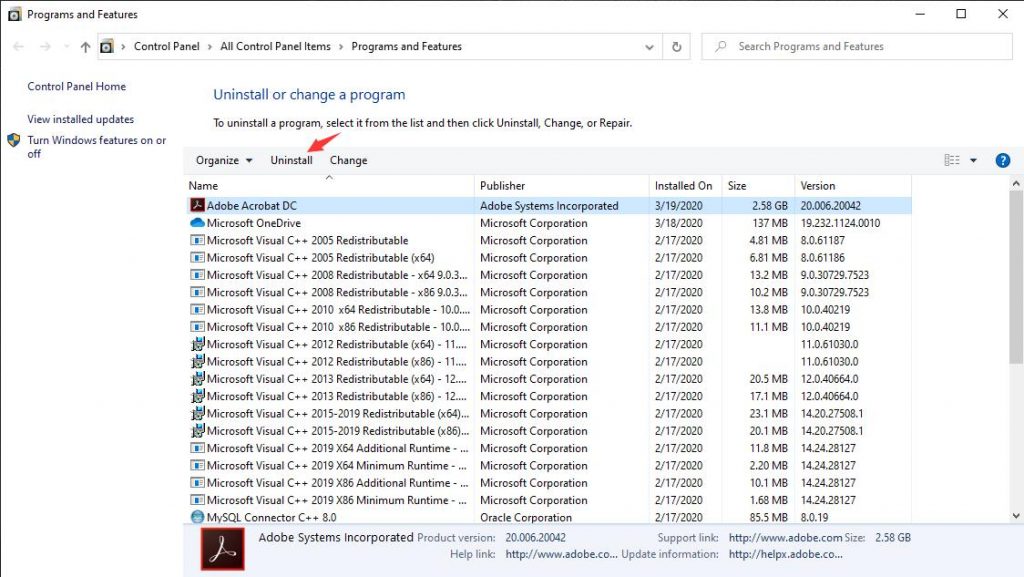Click the change view icon
Viewport: 1024px width, 577px height.
tap(952, 161)
